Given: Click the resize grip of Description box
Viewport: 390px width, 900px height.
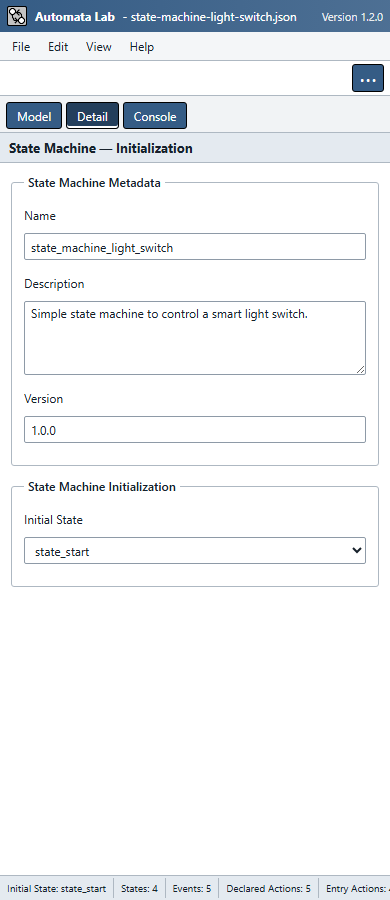Looking at the screenshot, I should [360, 370].
